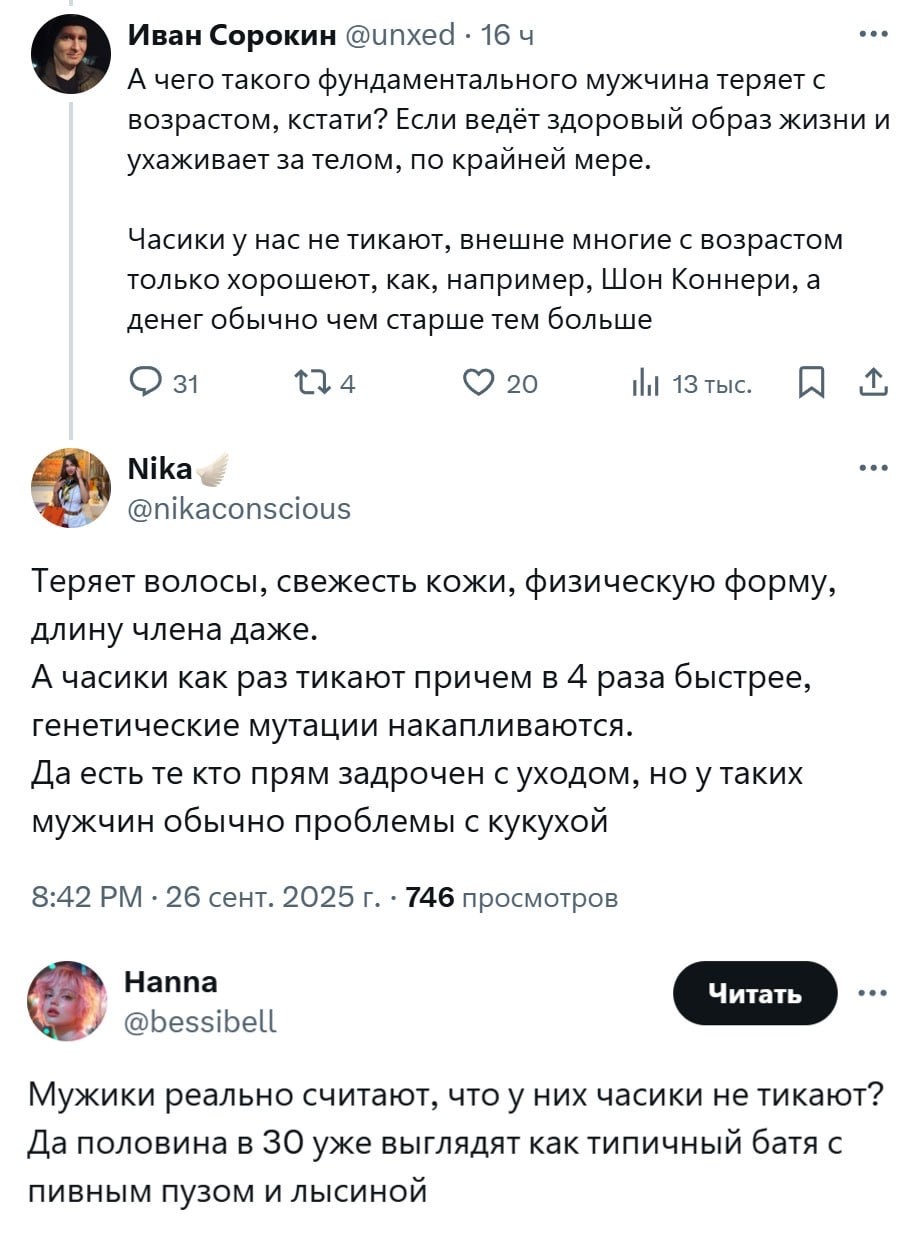
Task: Open the @nikaconscious handle link
Action: click(240, 509)
